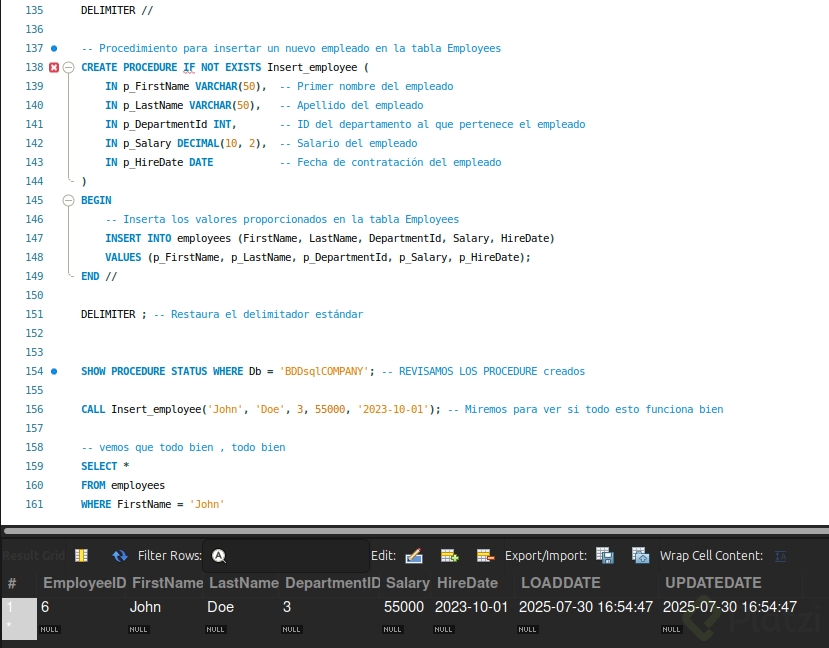Click the SHOW PROCEDURE STATUS statement

228,371
